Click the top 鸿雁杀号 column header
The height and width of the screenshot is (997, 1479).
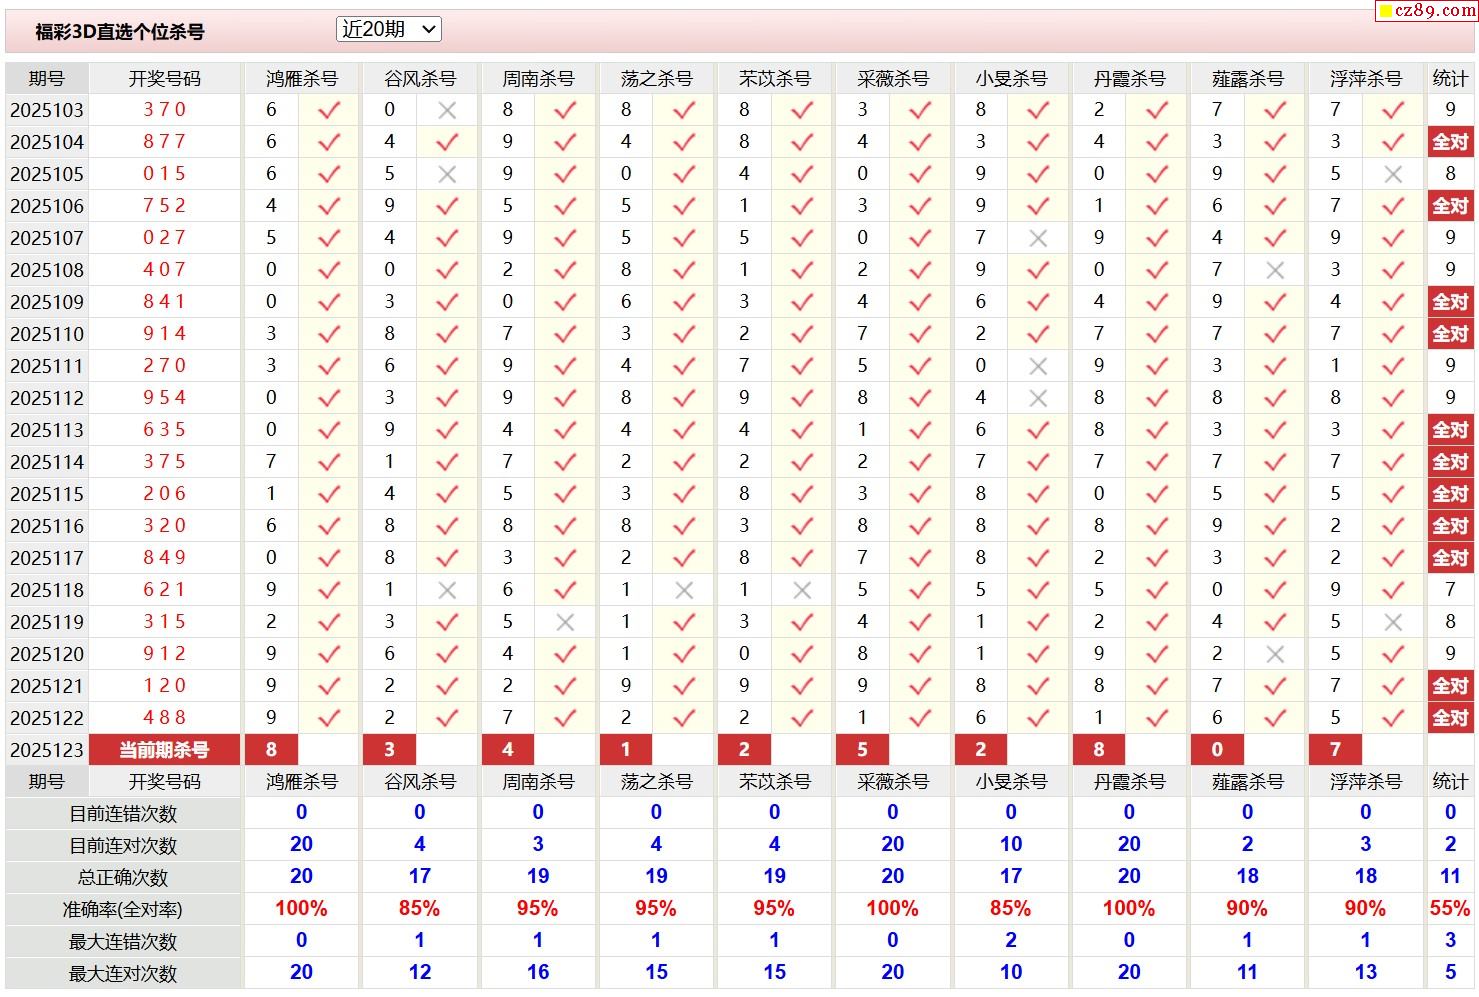click(301, 78)
